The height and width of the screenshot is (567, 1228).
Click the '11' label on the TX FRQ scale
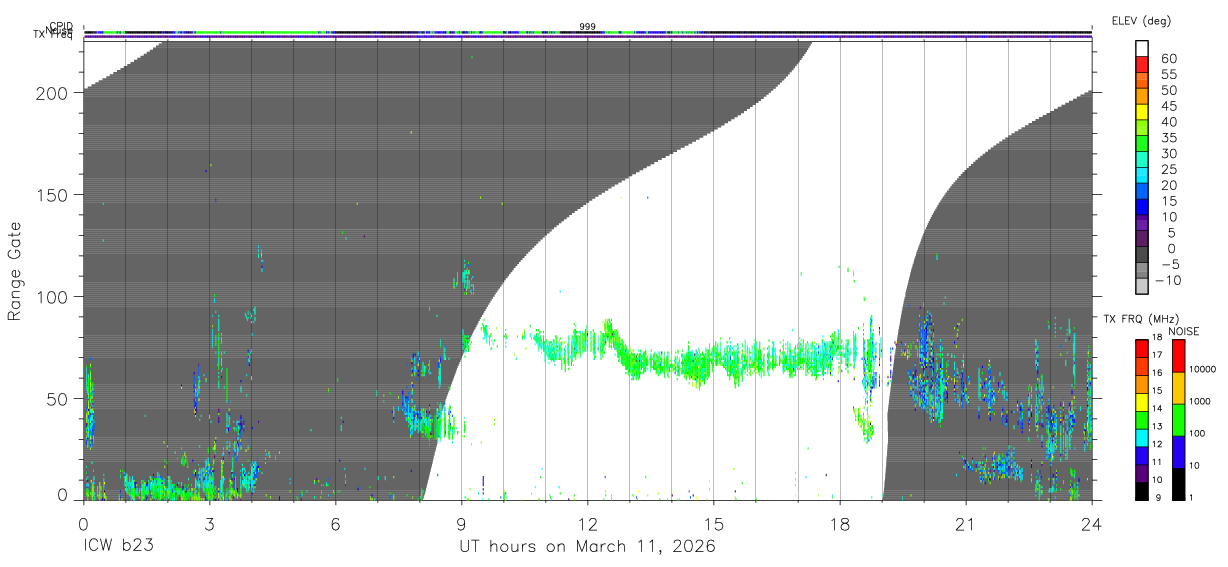(1156, 462)
